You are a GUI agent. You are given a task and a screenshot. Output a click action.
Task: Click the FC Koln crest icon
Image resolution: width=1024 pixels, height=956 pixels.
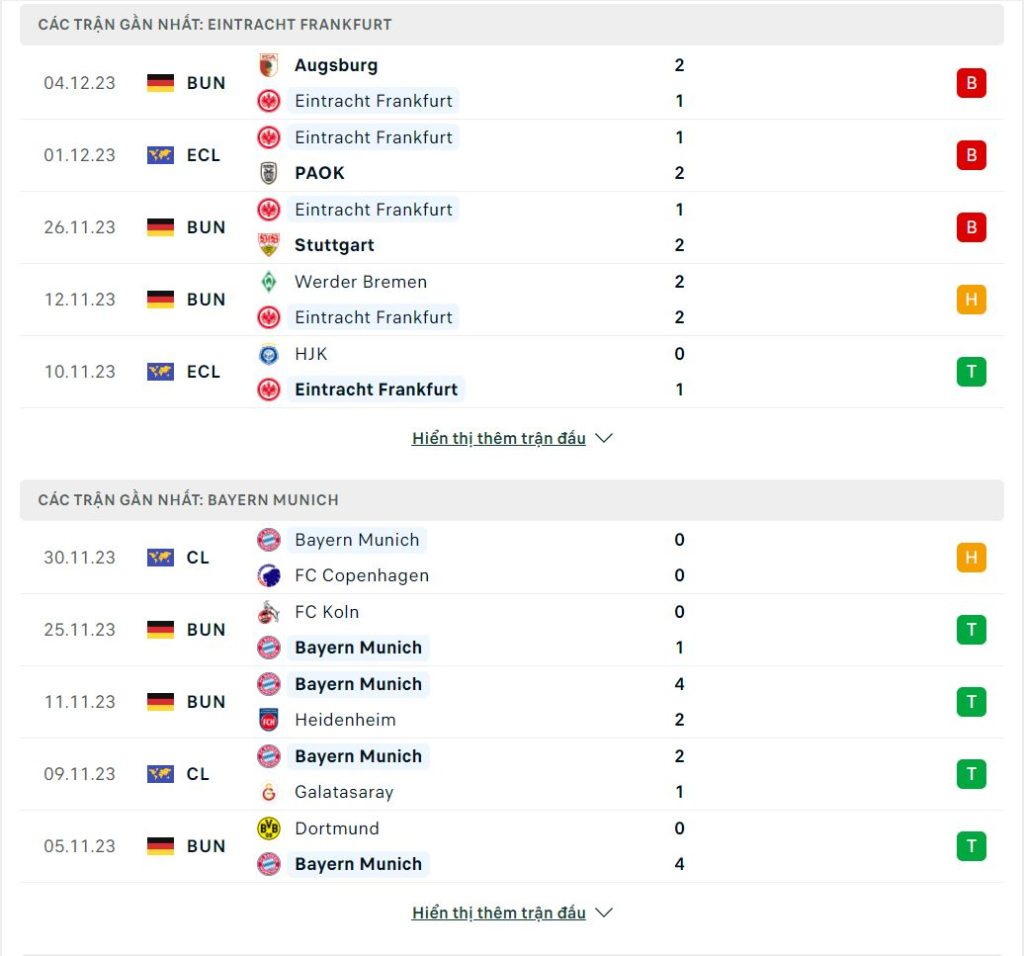pyautogui.click(x=268, y=612)
